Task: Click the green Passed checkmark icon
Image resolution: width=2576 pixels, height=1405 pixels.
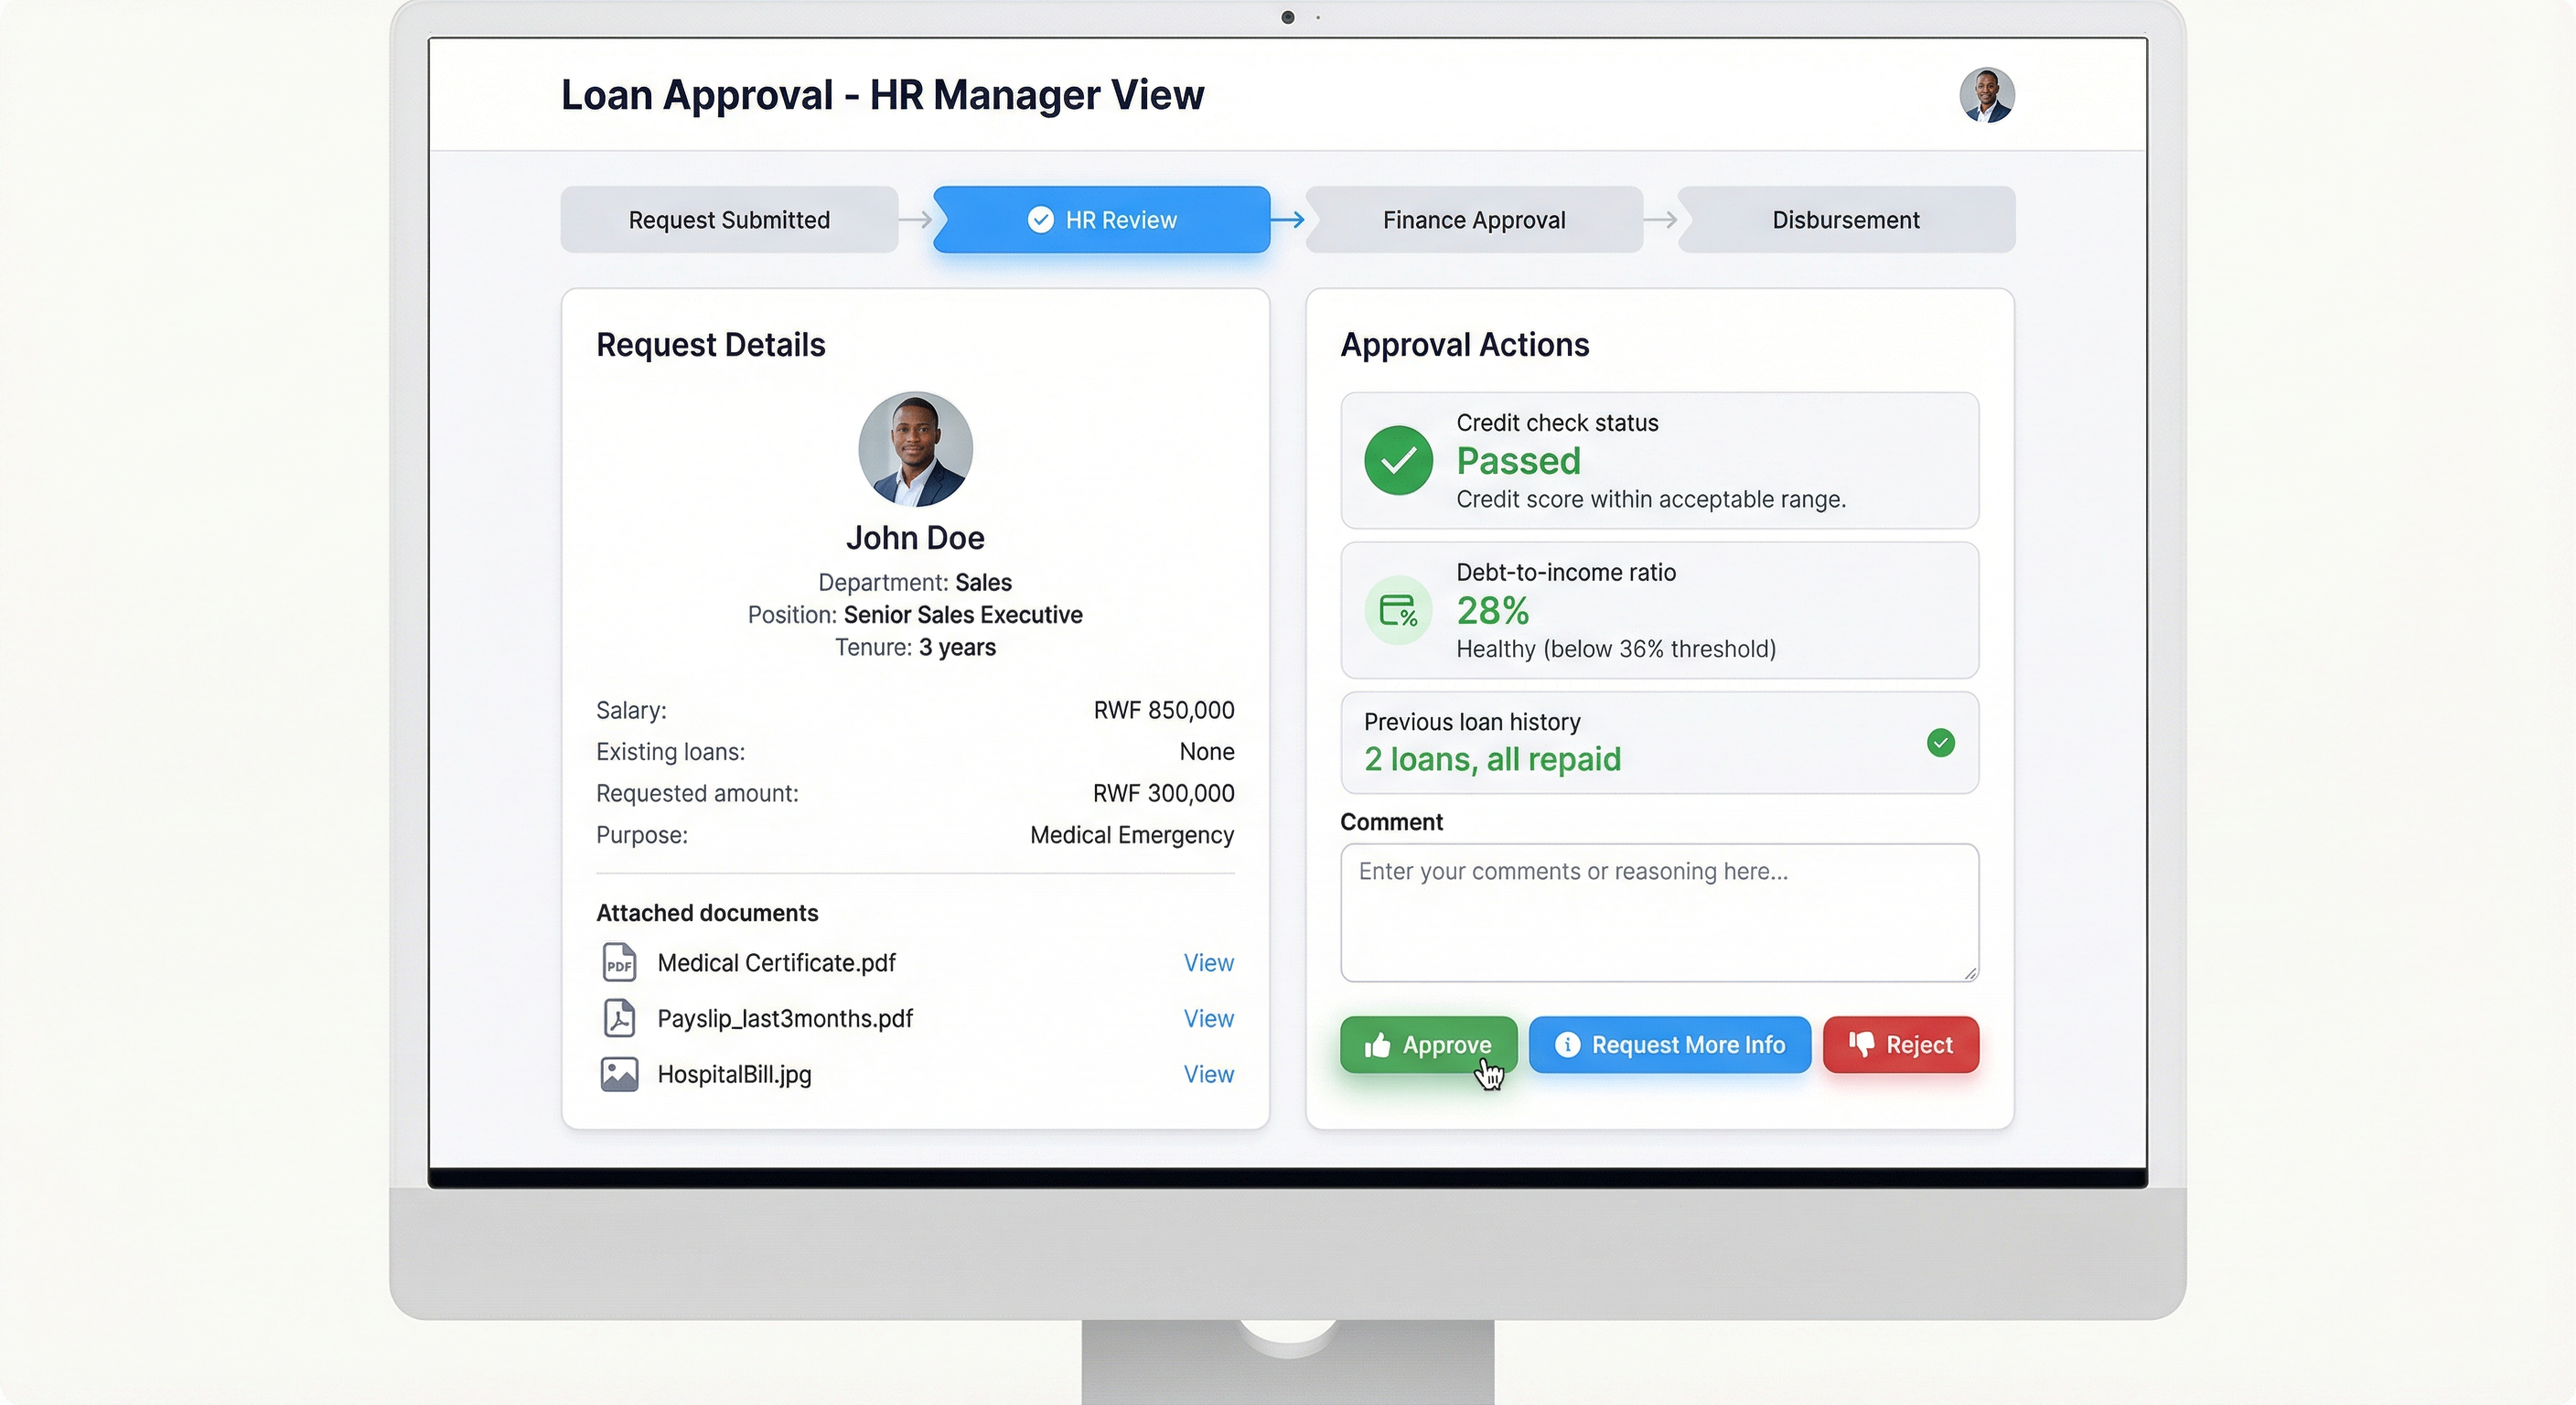Action: (x=1398, y=461)
